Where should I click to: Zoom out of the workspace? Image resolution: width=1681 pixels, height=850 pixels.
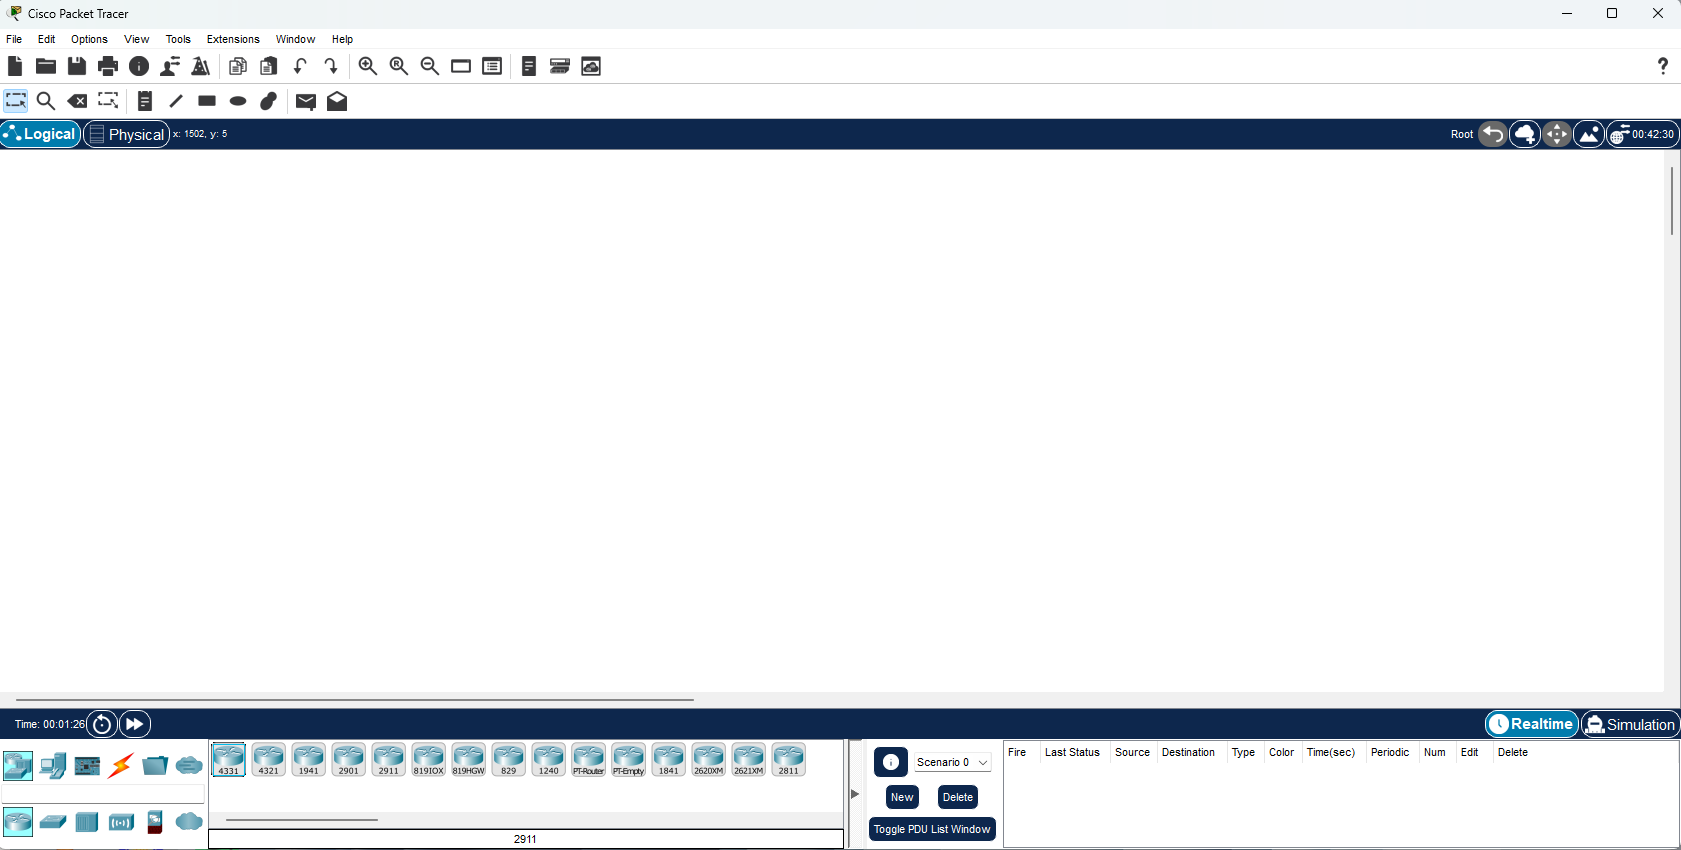[x=430, y=66]
